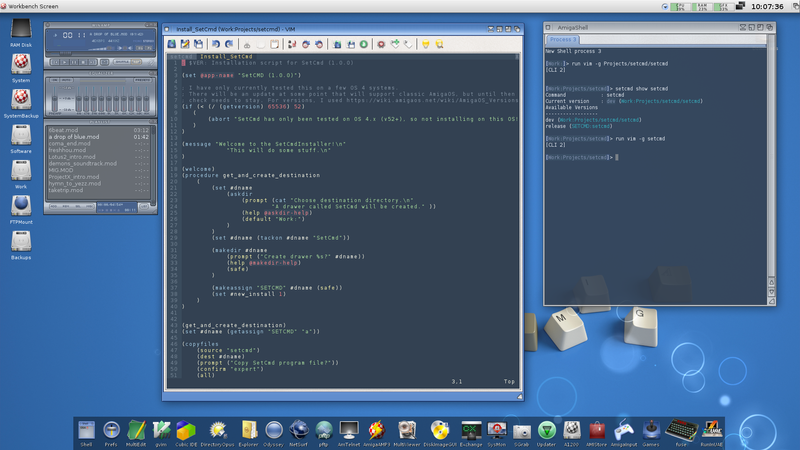Open the Odyssey browser from the dock
This screenshot has height=450, width=800.
273,428
